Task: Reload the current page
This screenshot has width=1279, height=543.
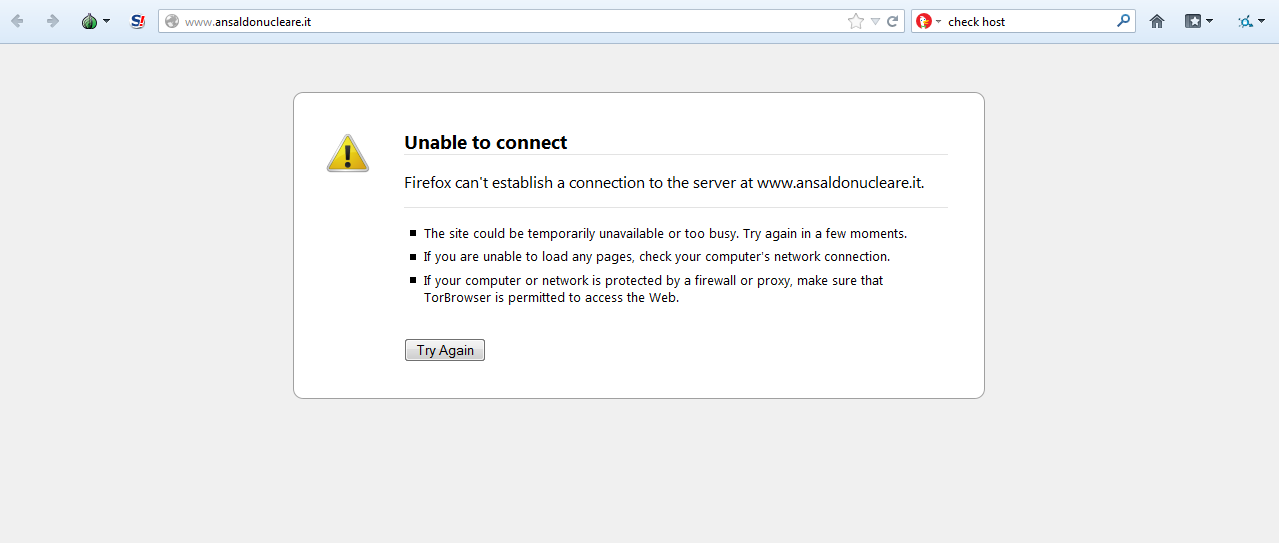Action: tap(892, 21)
